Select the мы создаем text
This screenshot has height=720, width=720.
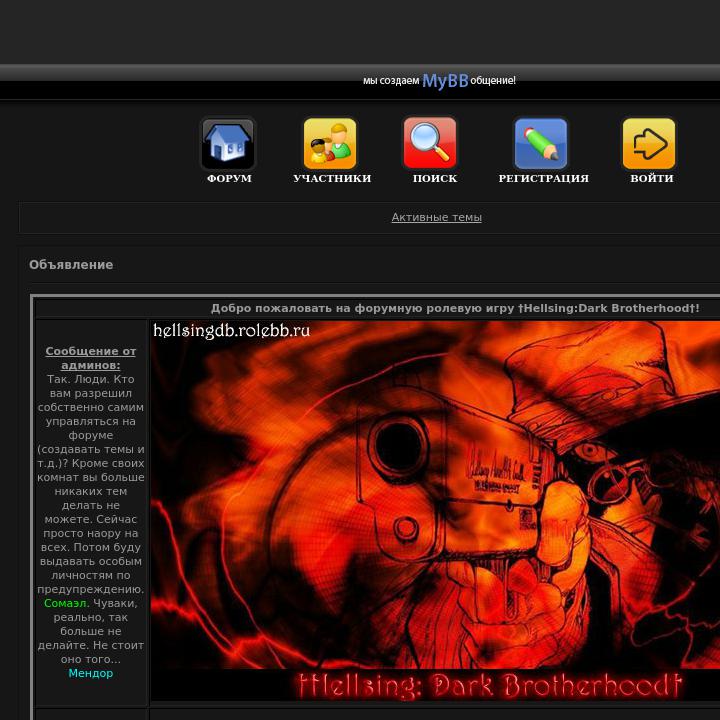[x=391, y=81]
